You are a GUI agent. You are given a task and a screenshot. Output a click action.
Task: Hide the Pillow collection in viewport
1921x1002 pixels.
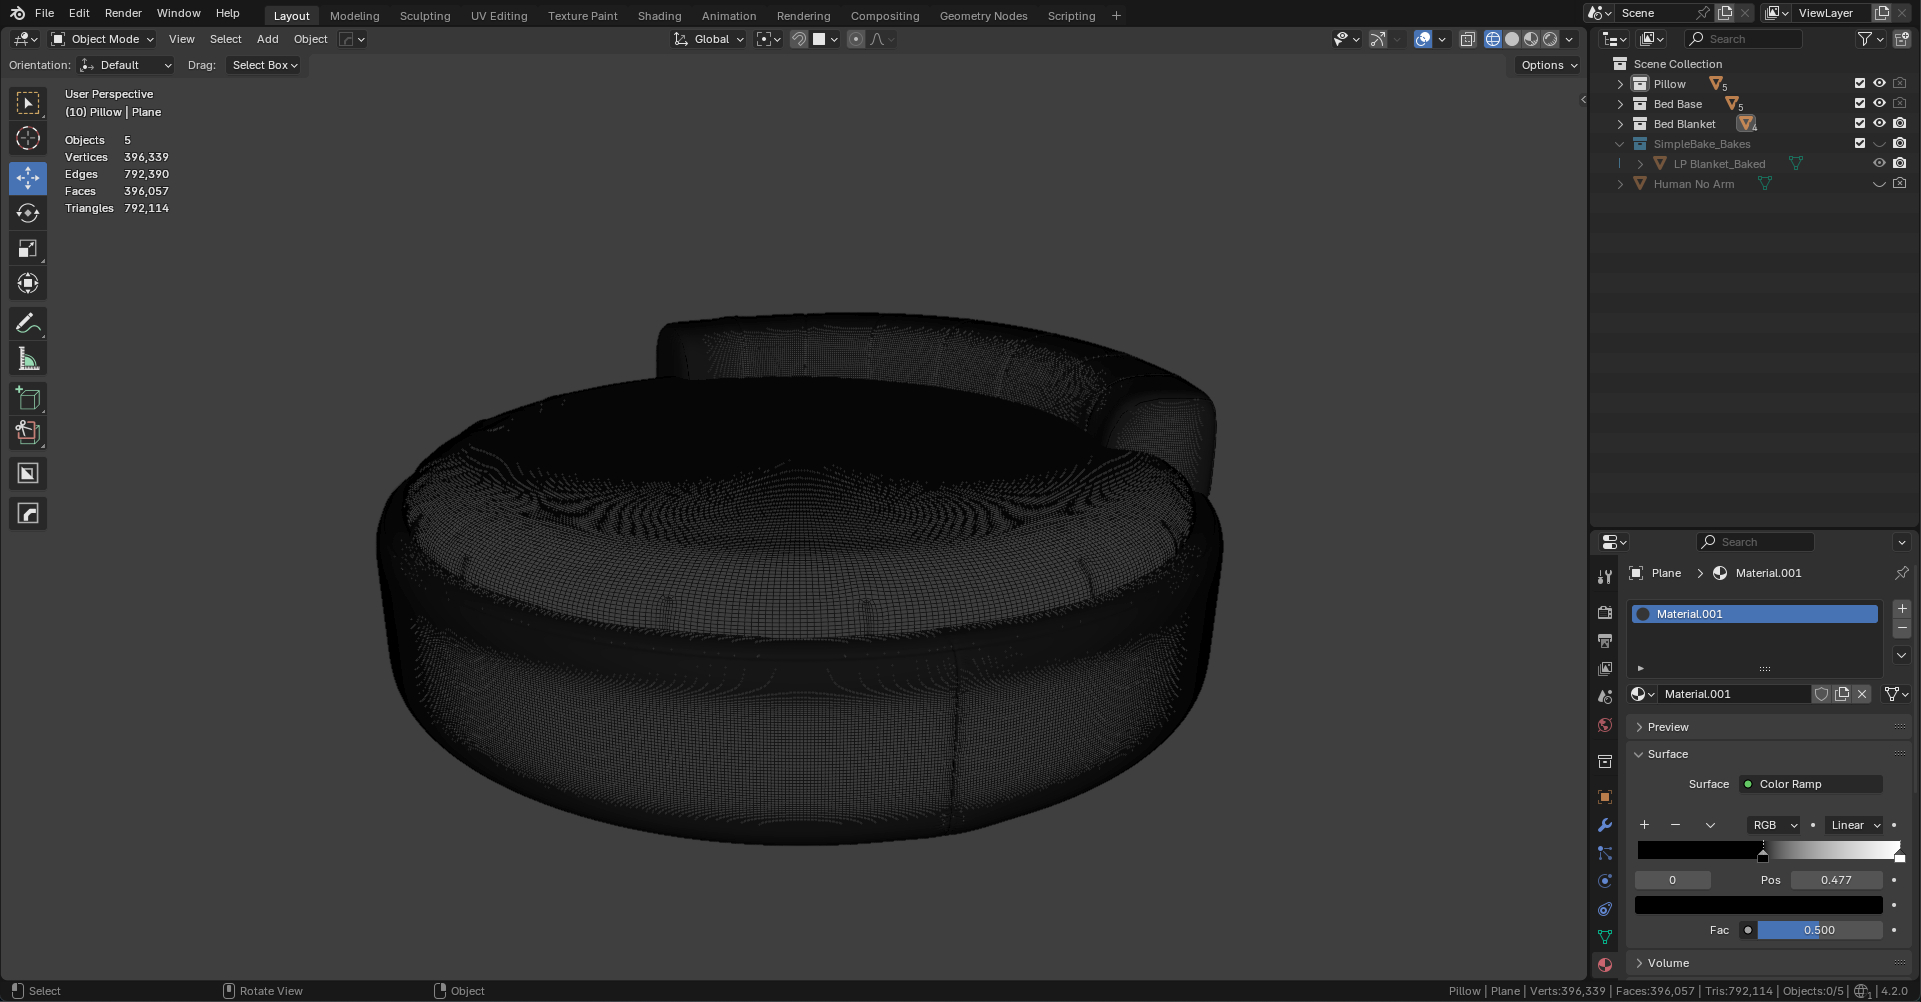pyautogui.click(x=1879, y=84)
